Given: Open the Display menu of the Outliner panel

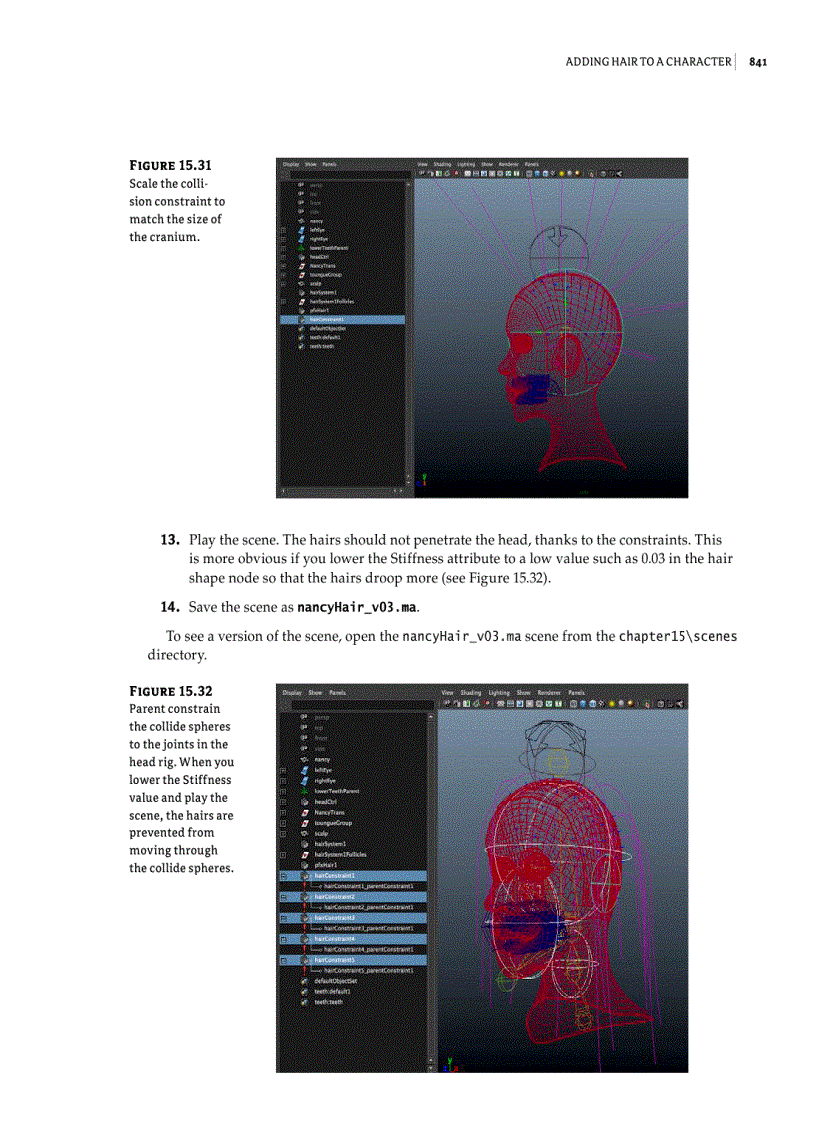Looking at the screenshot, I should tap(294, 694).
